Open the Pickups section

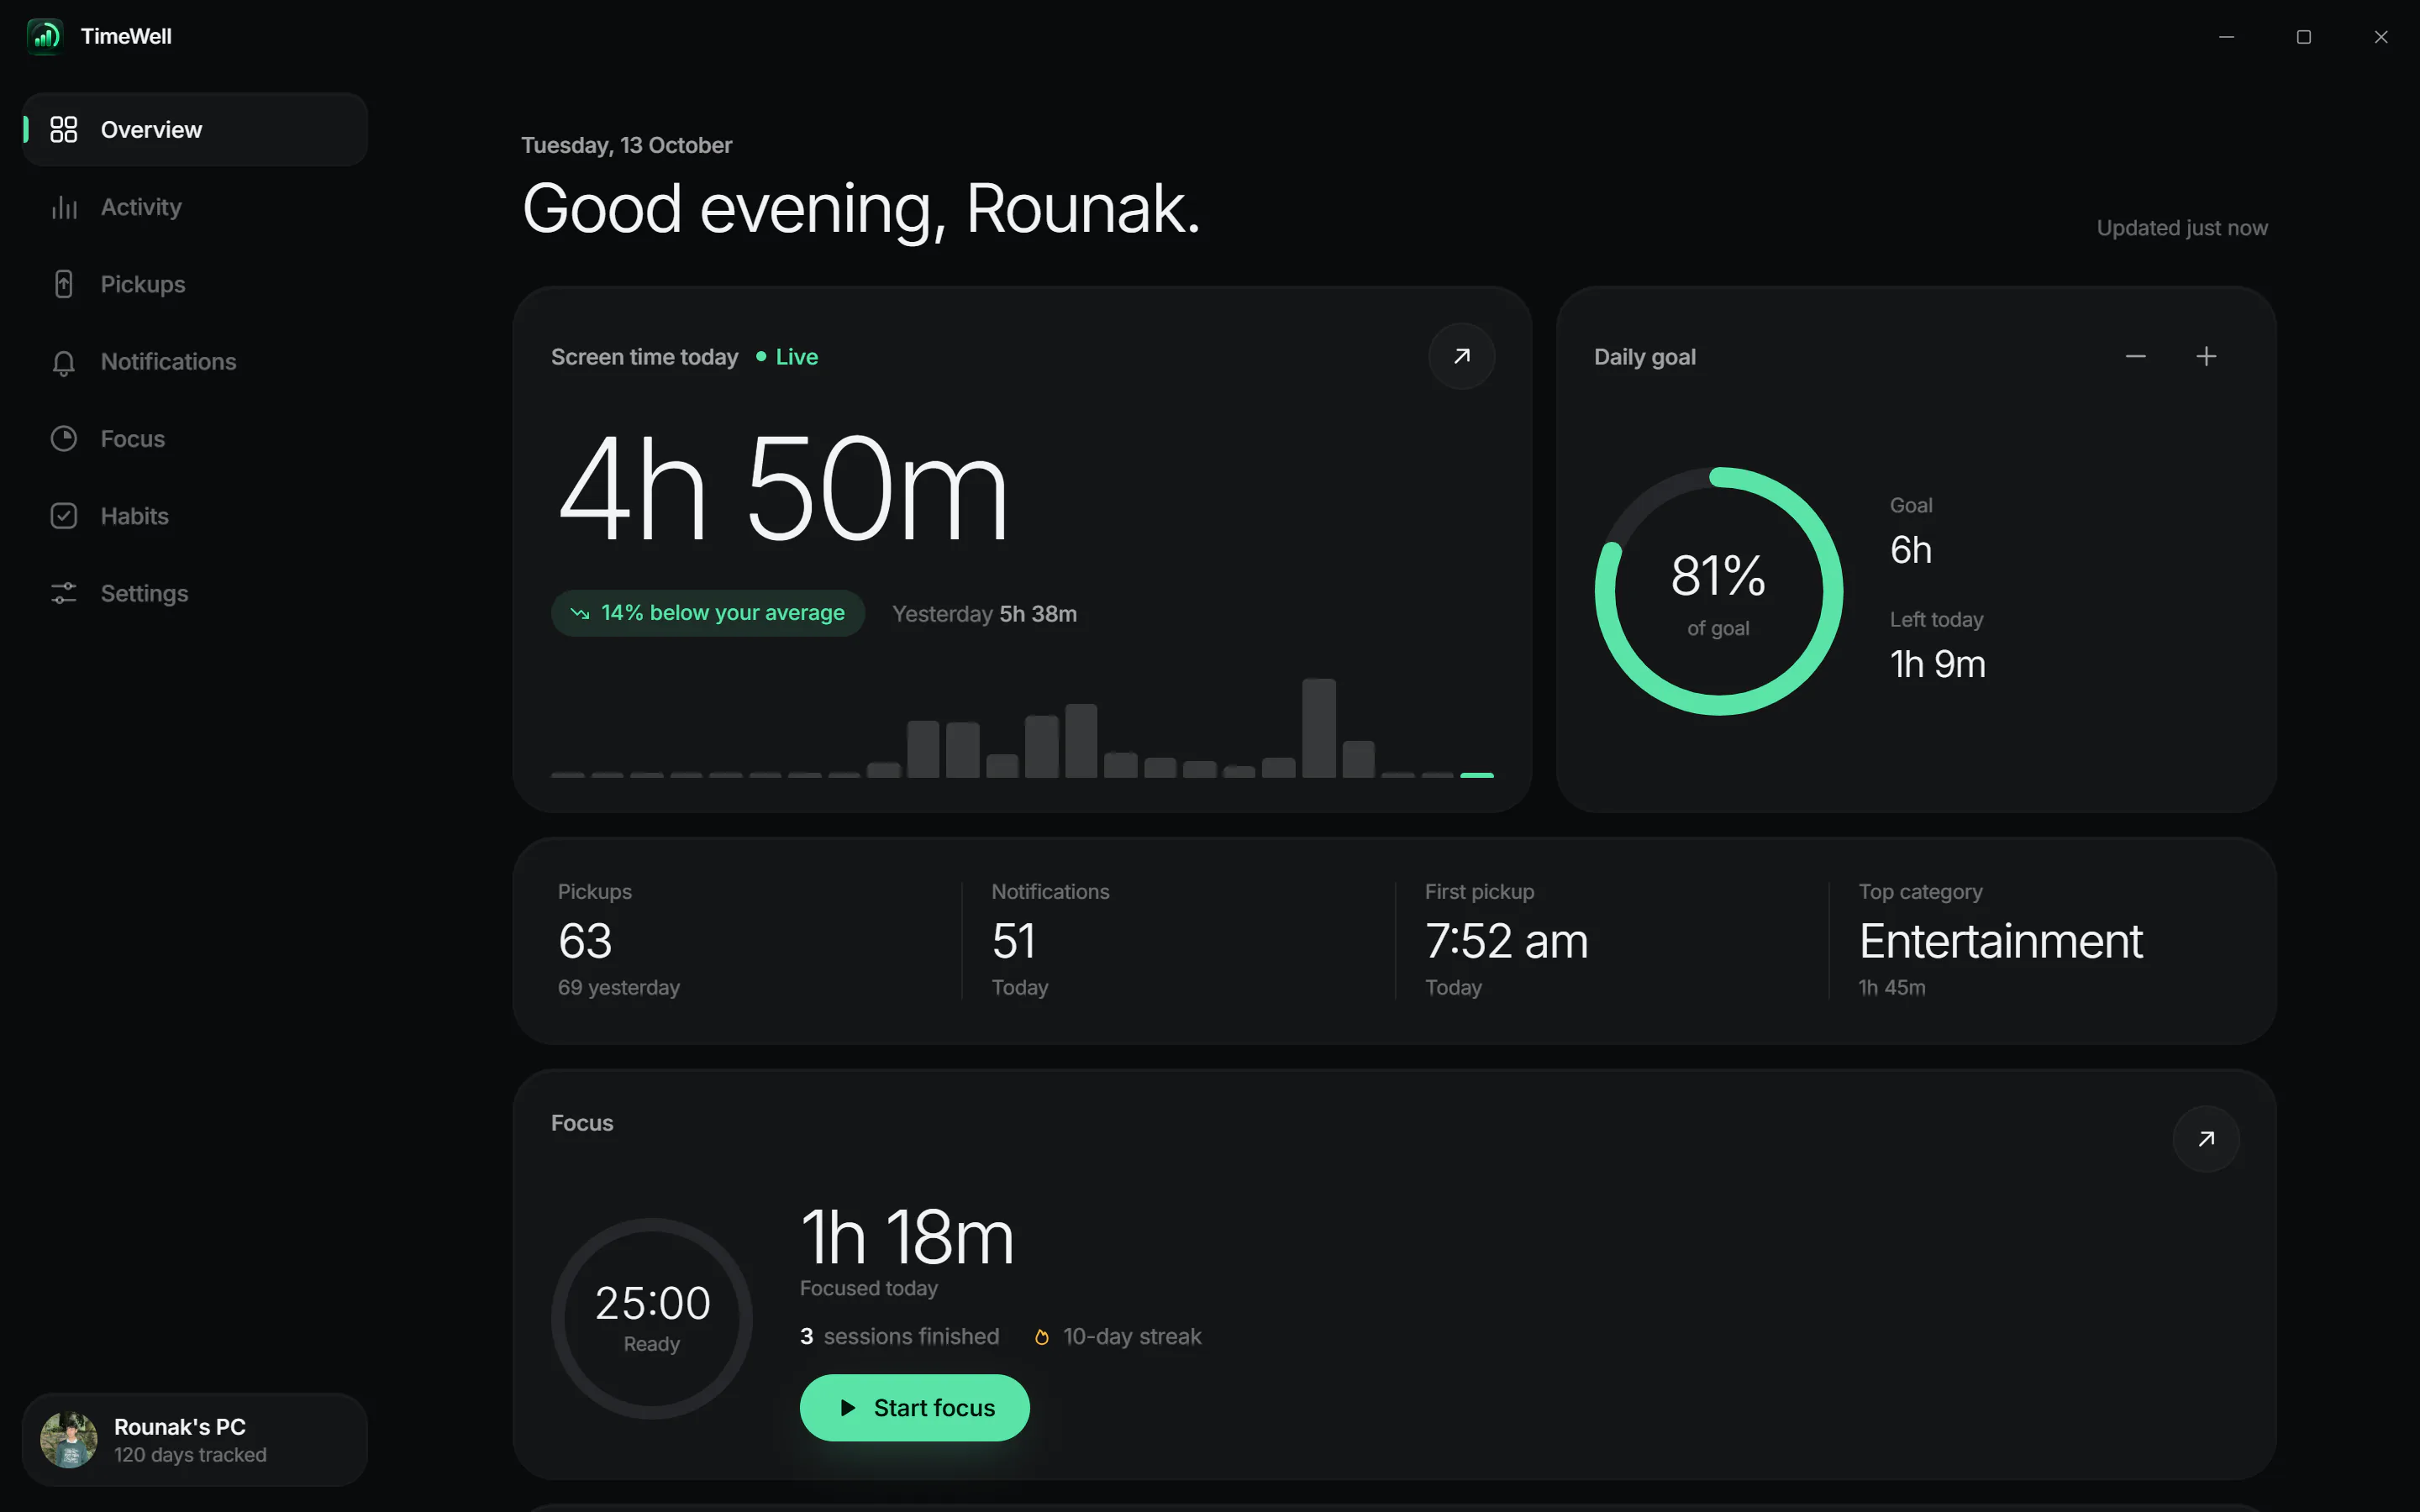click(x=195, y=284)
